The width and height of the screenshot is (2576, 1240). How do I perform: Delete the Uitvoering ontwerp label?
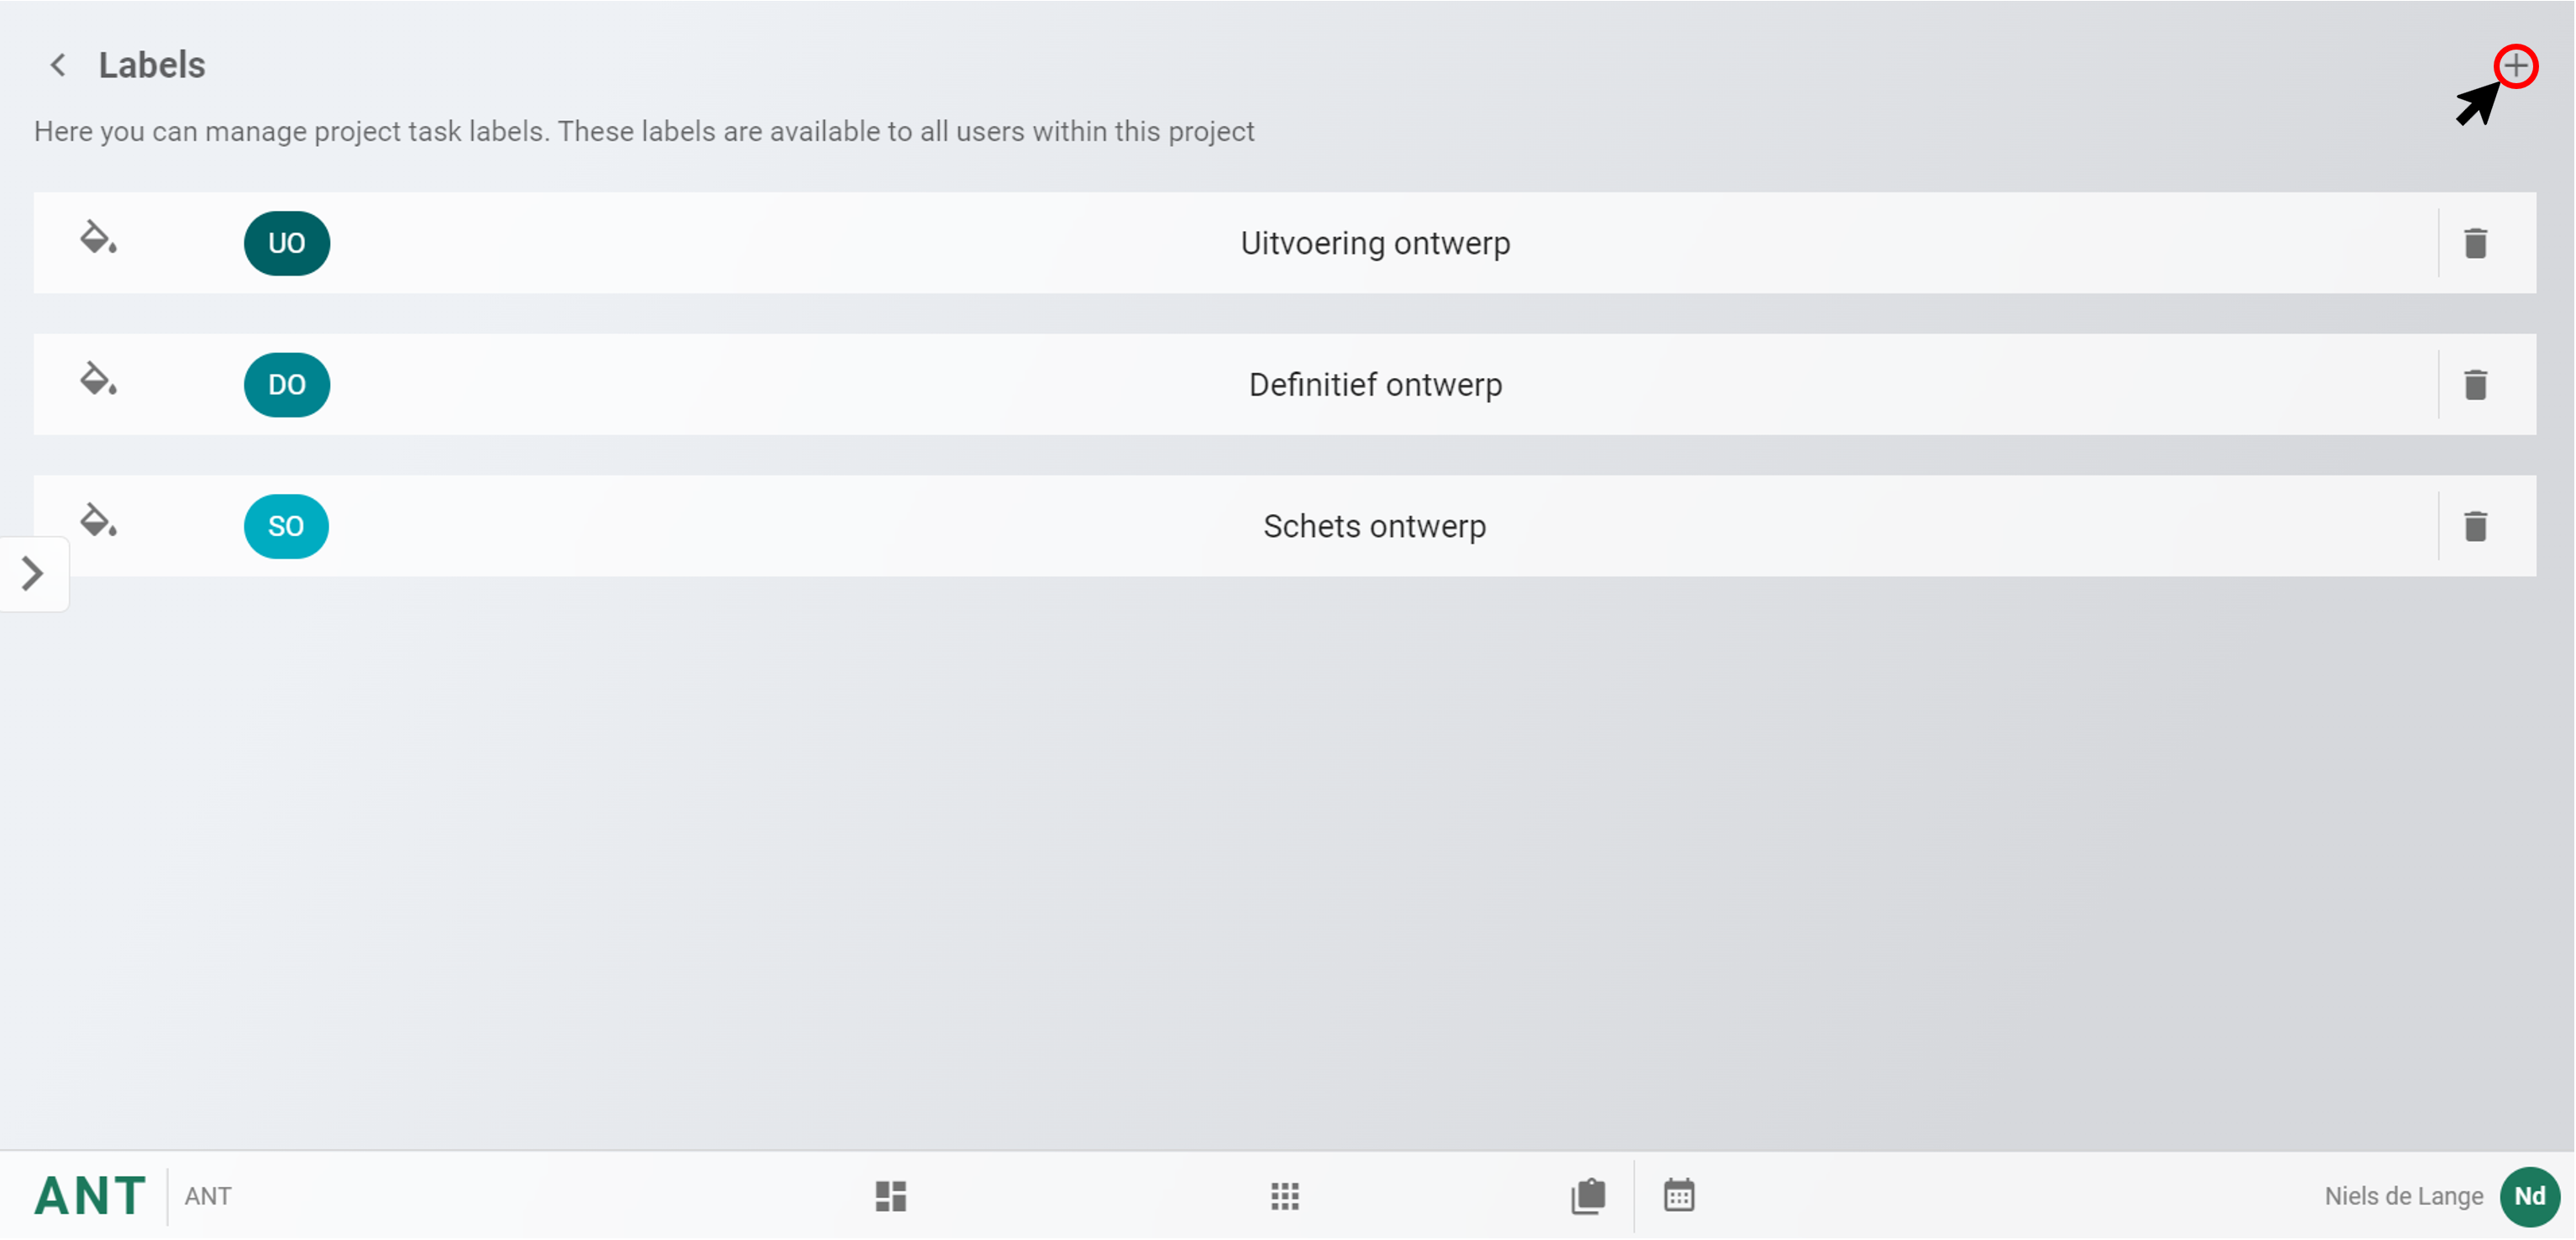(x=2475, y=243)
